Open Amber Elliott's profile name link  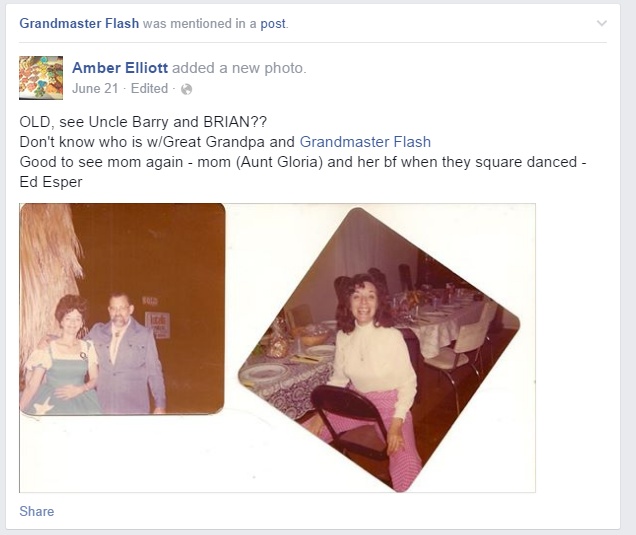tap(120, 68)
